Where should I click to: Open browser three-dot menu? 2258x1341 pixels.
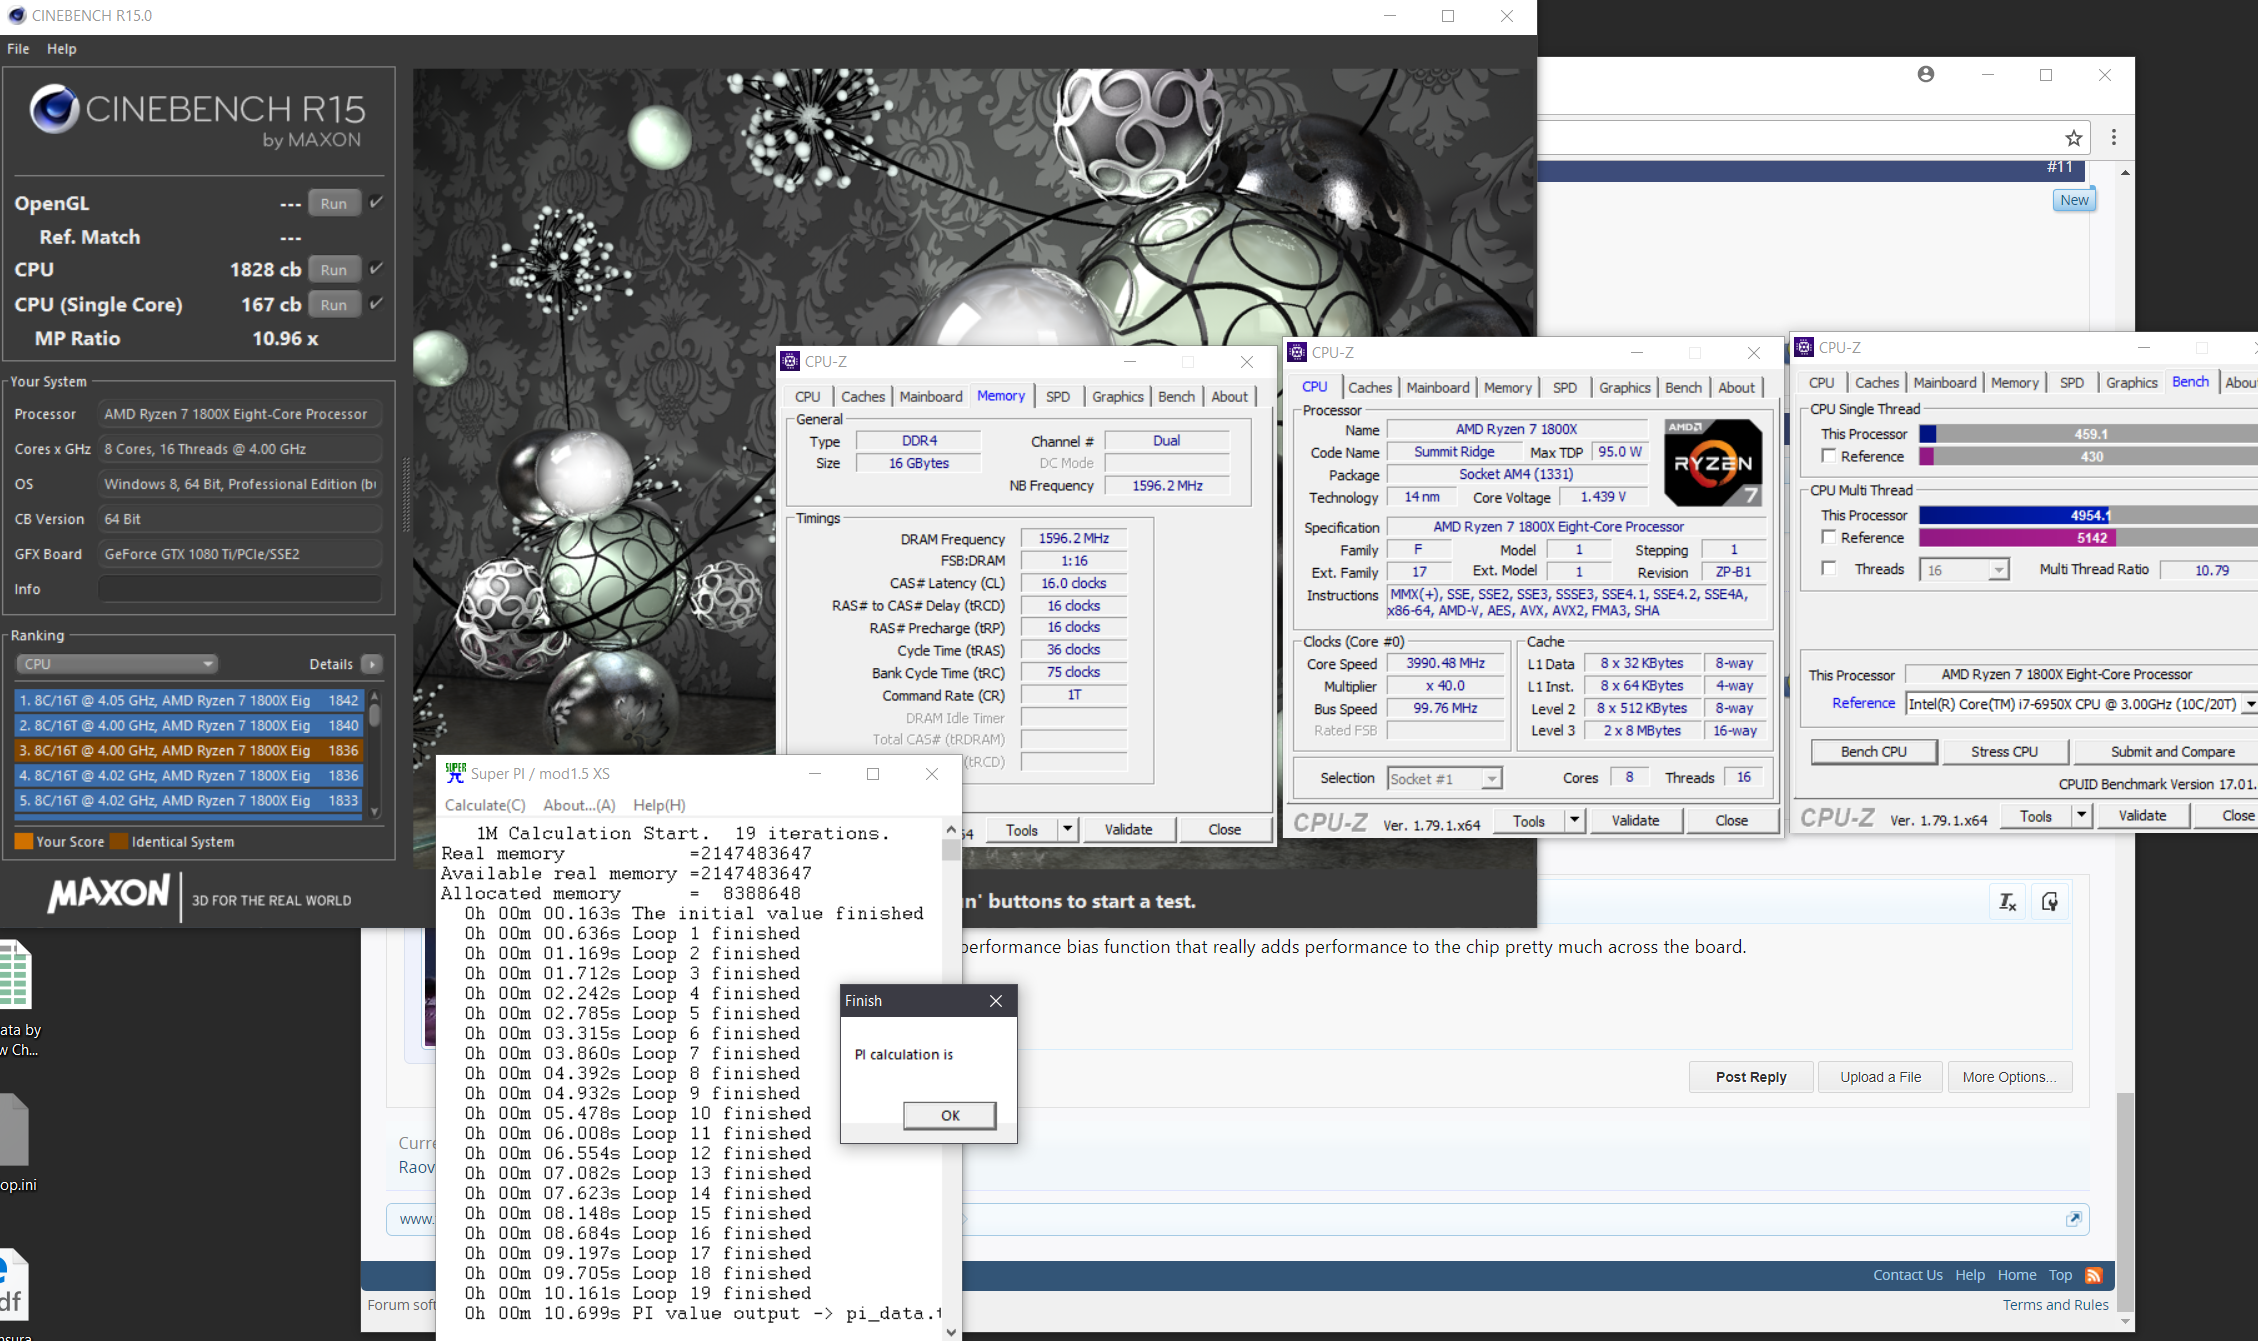2114,138
